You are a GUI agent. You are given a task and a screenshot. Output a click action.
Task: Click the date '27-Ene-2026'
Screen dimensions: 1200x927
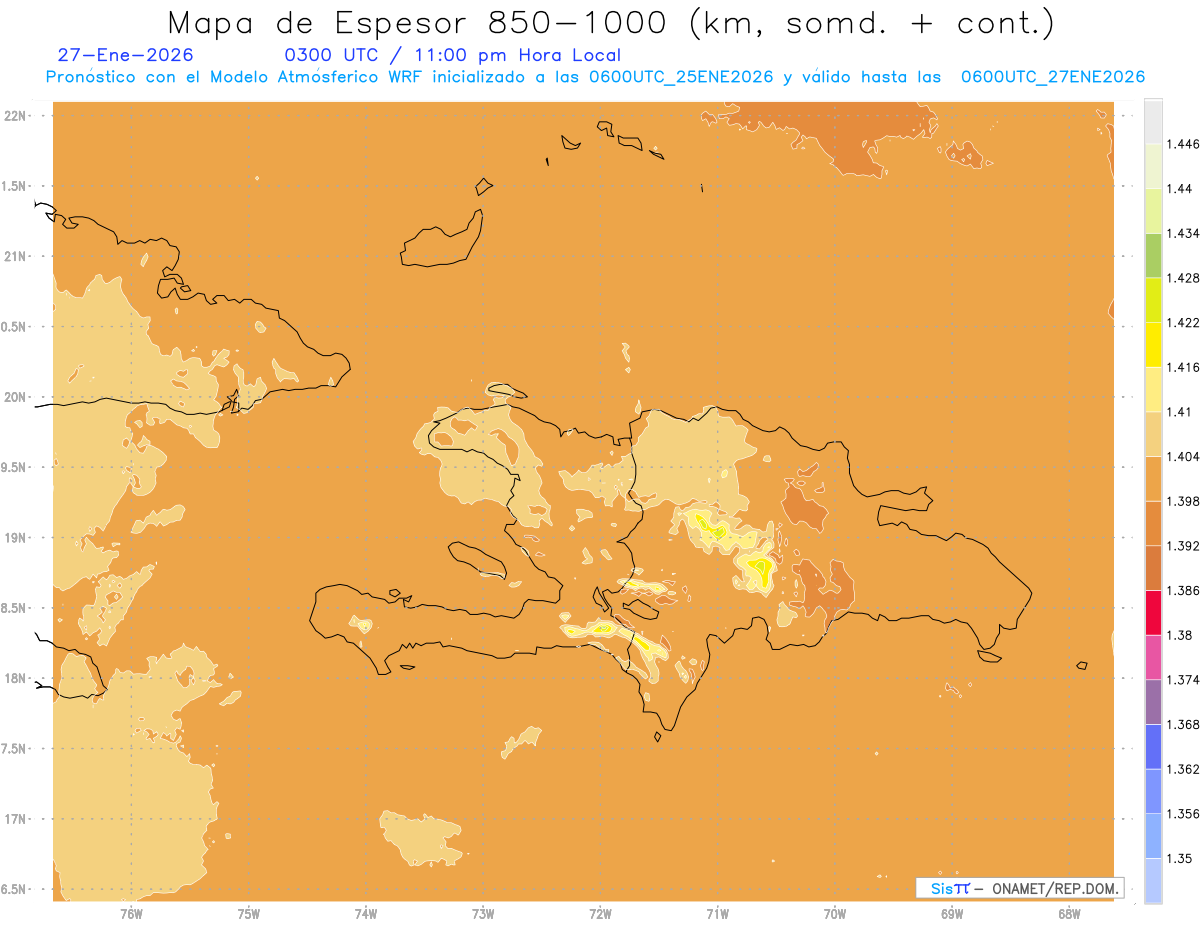pos(126,55)
